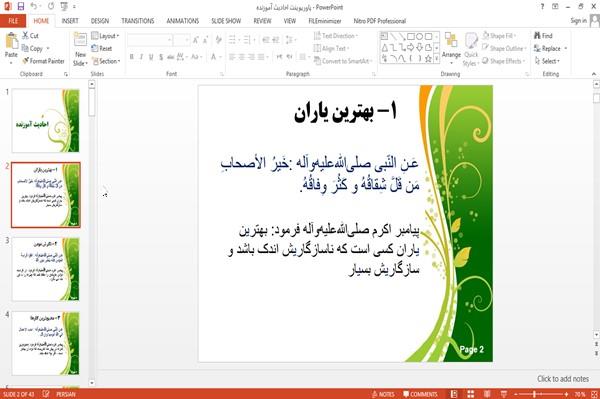Screen dimensions: 600x399
Task: Select the triangle shape in gallery
Action: click(x=384, y=47)
